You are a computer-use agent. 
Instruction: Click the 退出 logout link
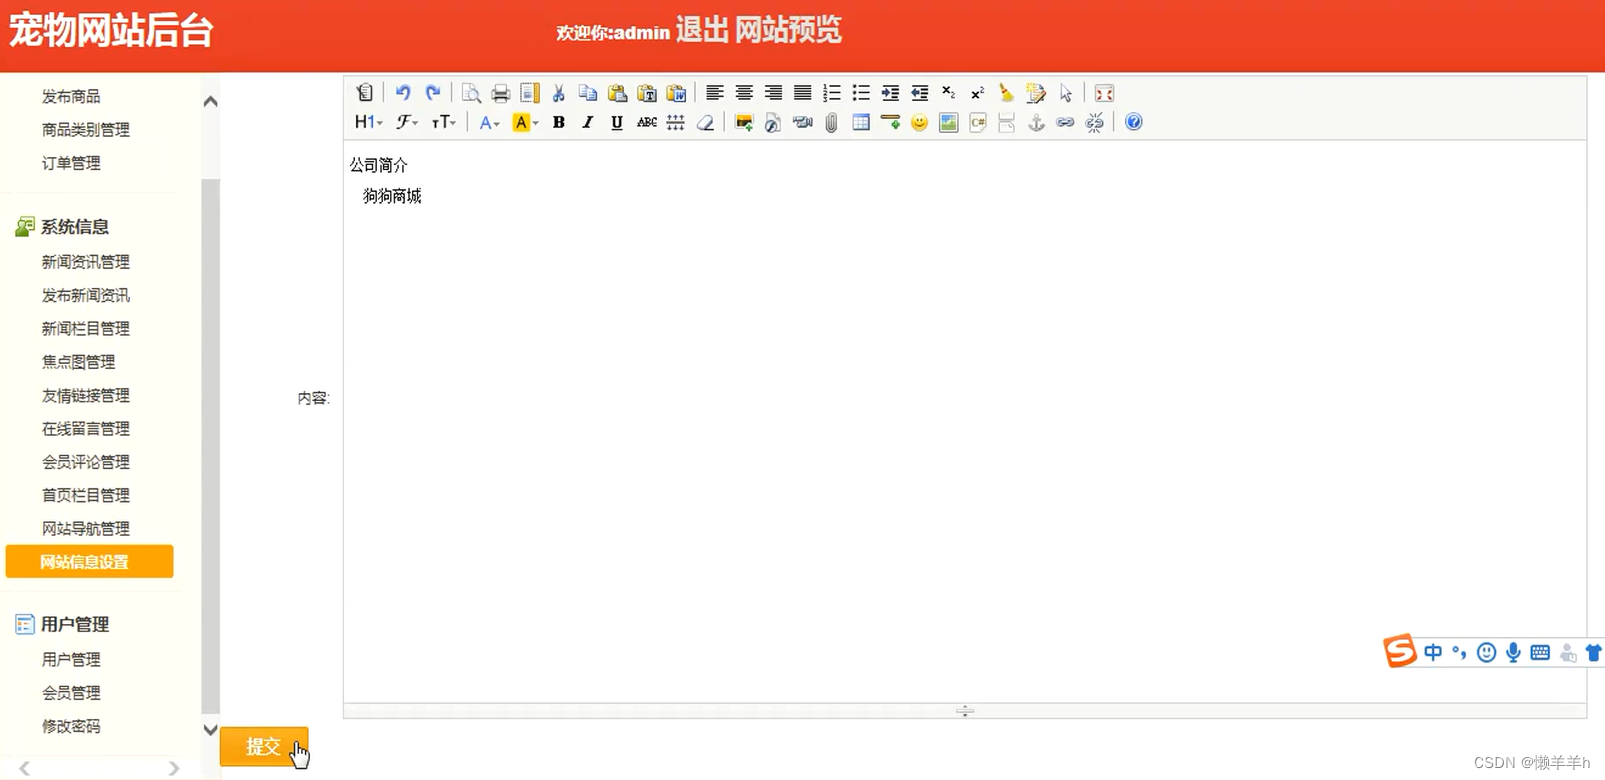(702, 30)
